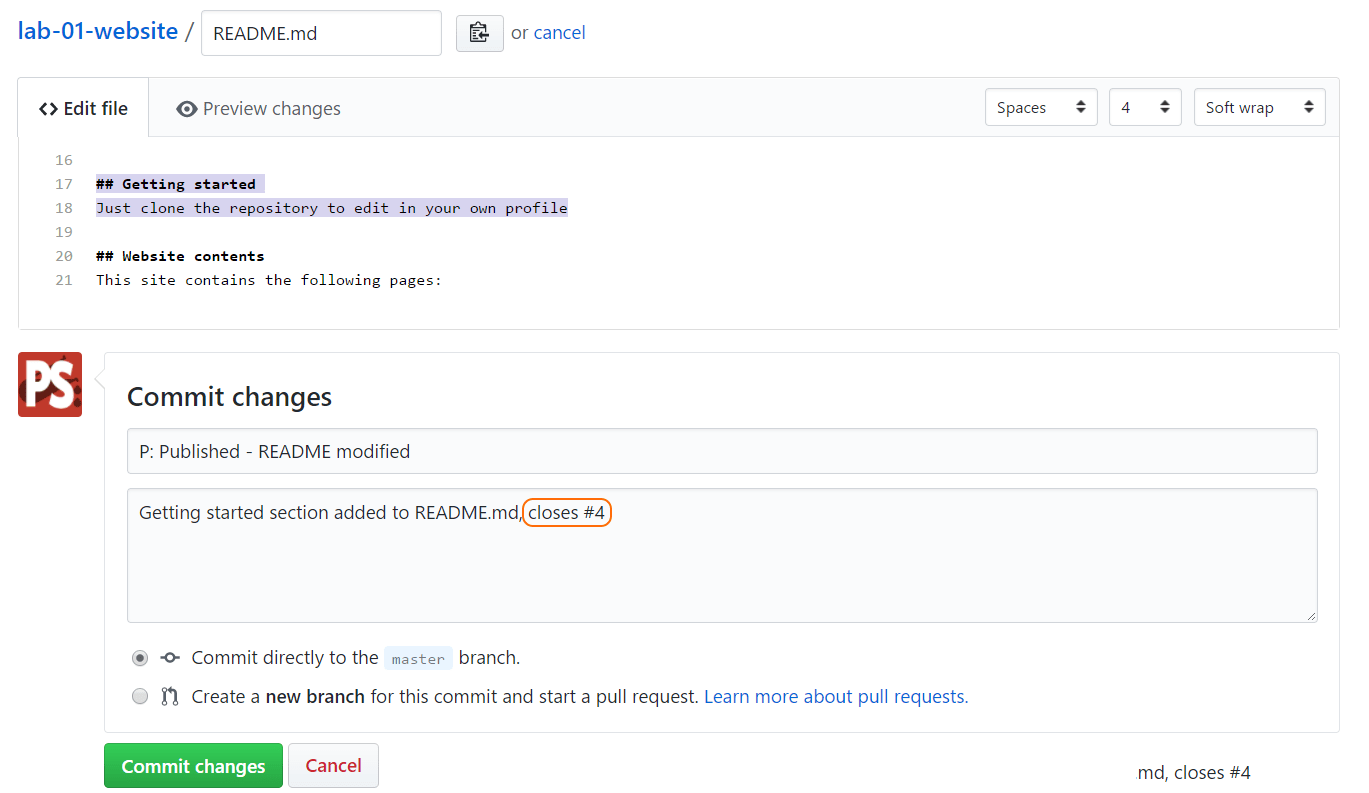Copy file path with the clipboard icon

pyautogui.click(x=480, y=33)
